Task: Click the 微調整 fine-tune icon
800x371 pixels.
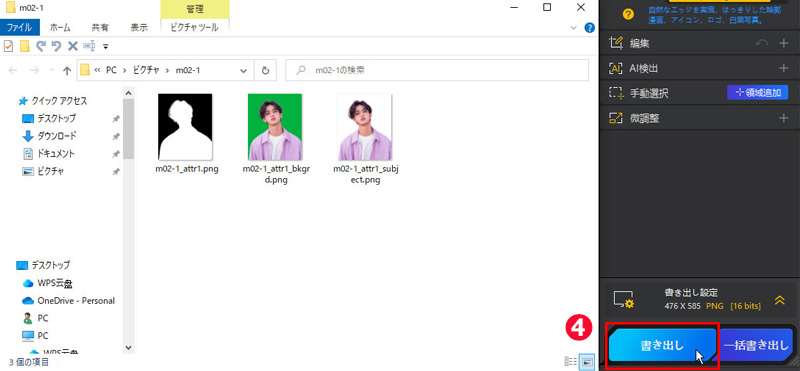Action: (x=616, y=118)
